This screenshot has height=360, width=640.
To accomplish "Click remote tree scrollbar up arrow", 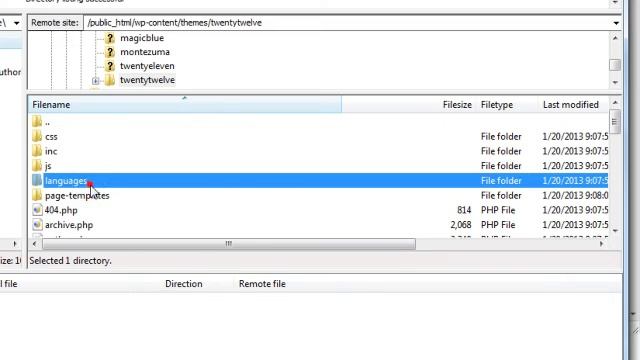I will [615, 38].
